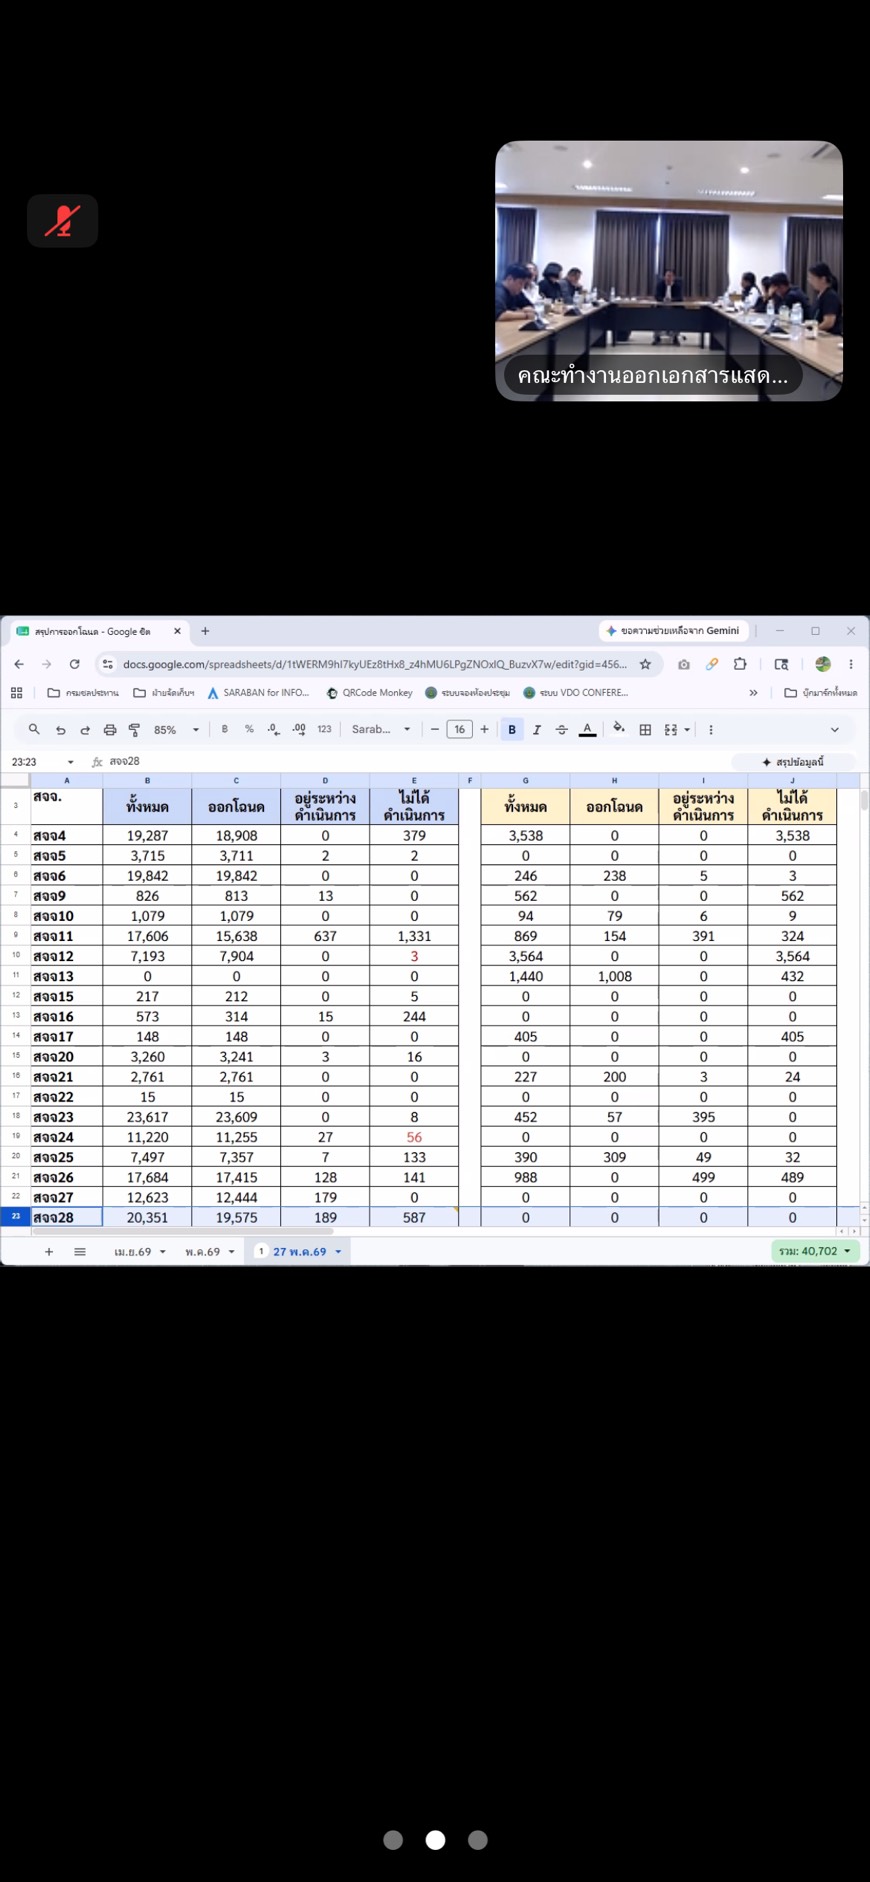The width and height of the screenshot is (870, 1882).
Task: Open the browser apps grid icon
Action: pyautogui.click(x=17, y=692)
